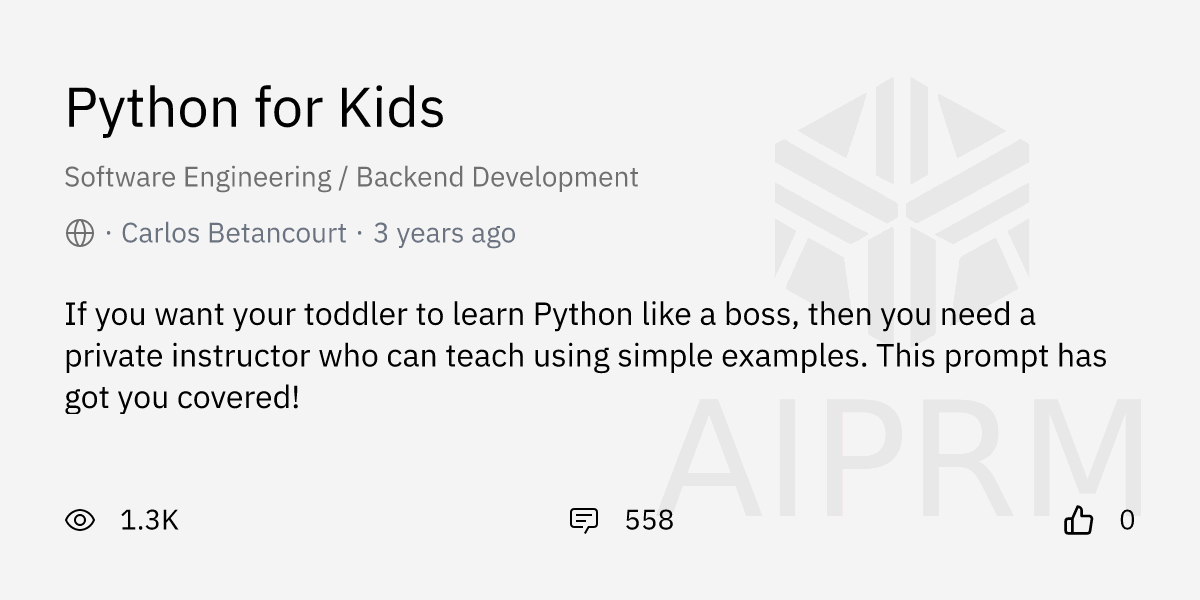Click the eye icon beside 1.3K
This screenshot has height=600, width=1200.
[x=83, y=520]
